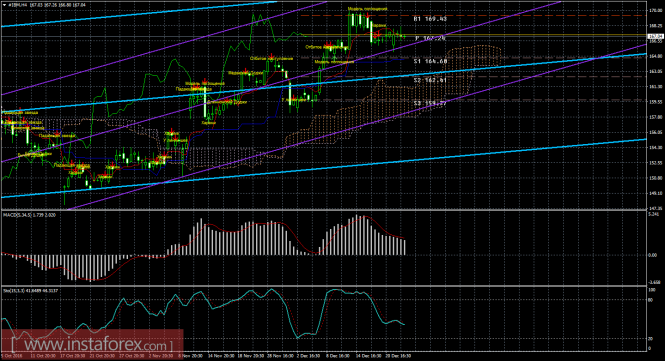Click the red arrow signal above the top candle

368,16
